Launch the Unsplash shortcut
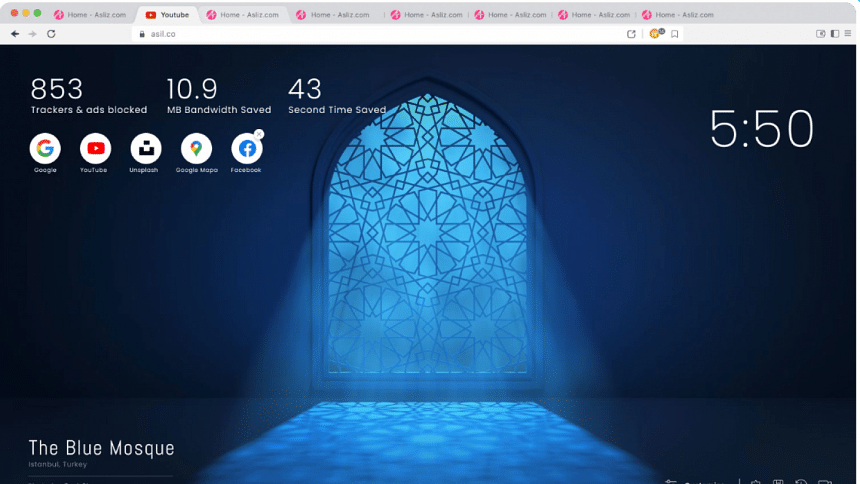The height and width of the screenshot is (484, 860). tap(146, 149)
